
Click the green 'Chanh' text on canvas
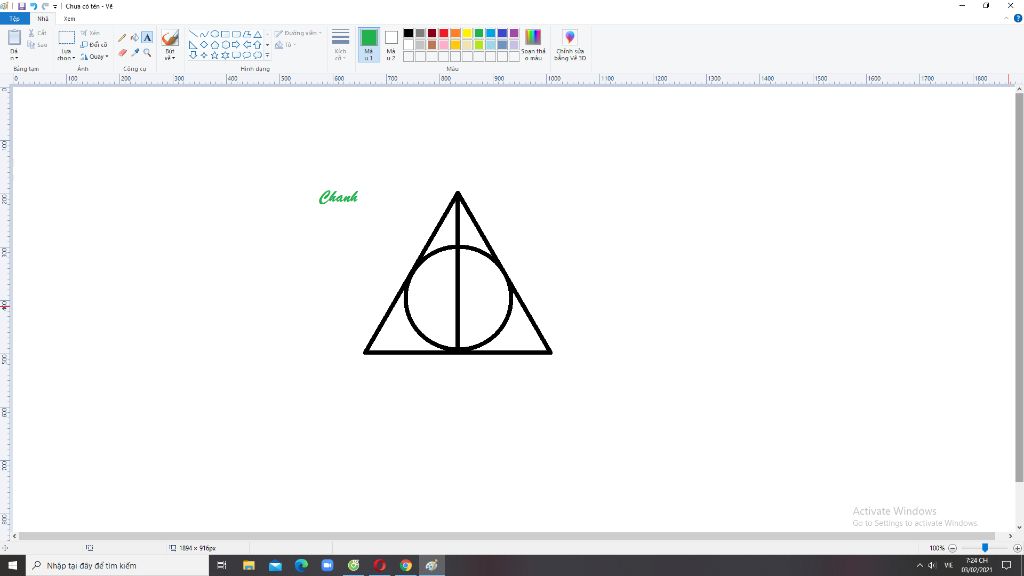(338, 197)
